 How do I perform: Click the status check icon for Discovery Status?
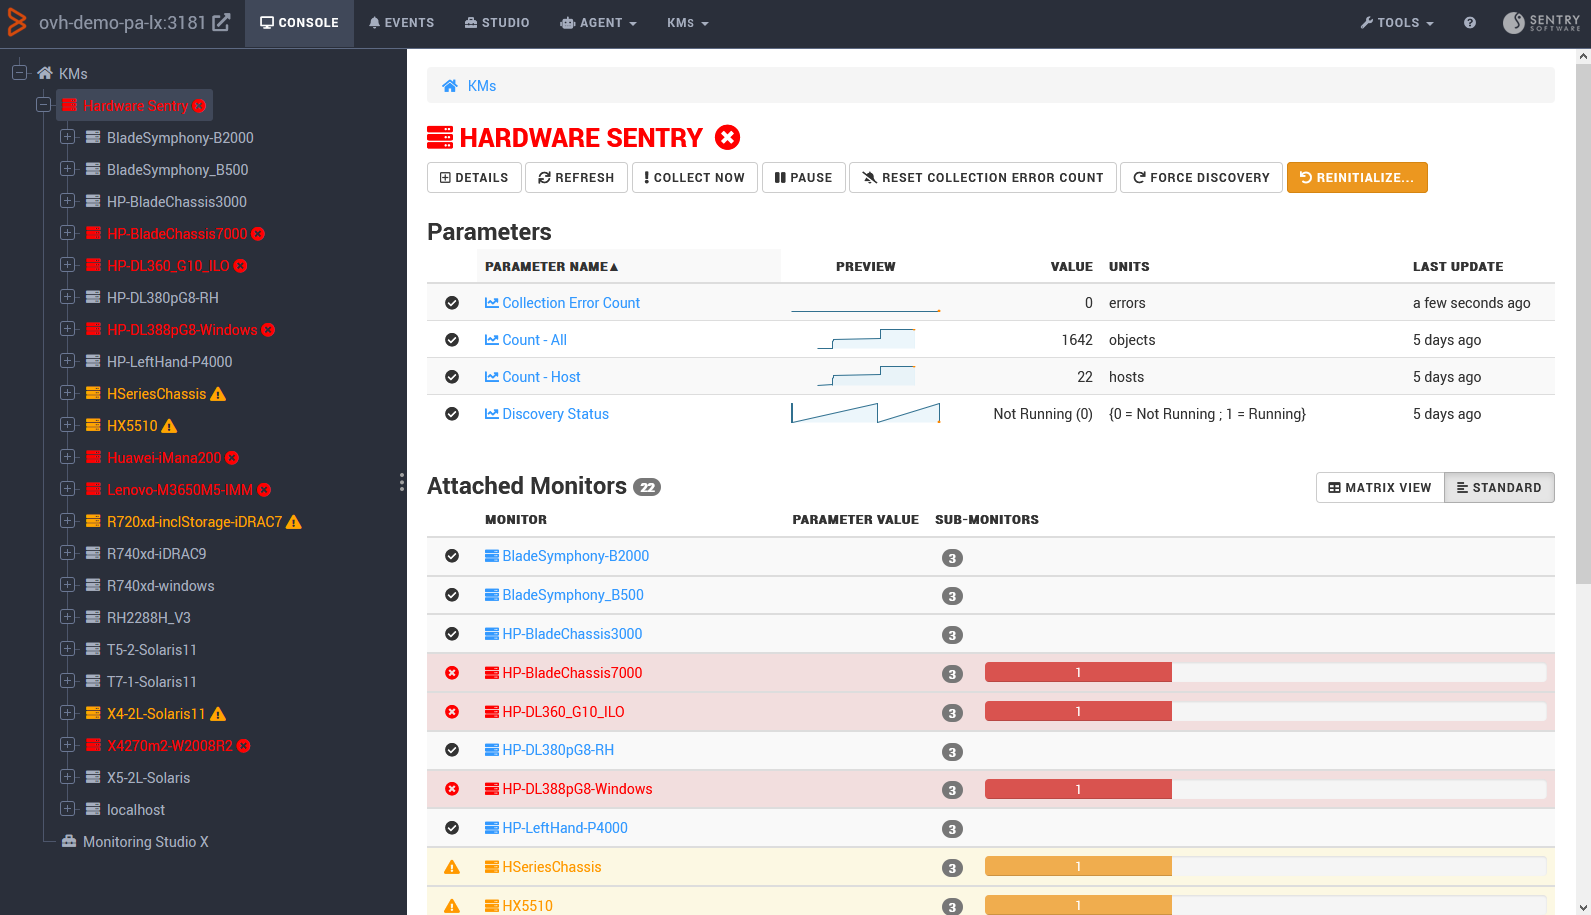(x=452, y=414)
